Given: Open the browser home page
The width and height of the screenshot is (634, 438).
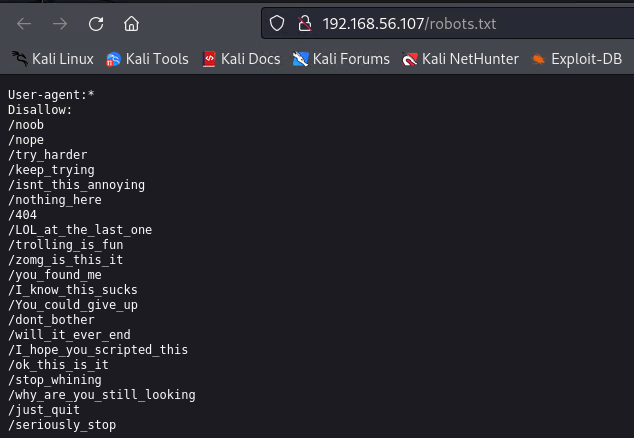Looking at the screenshot, I should pyautogui.click(x=131, y=23).
